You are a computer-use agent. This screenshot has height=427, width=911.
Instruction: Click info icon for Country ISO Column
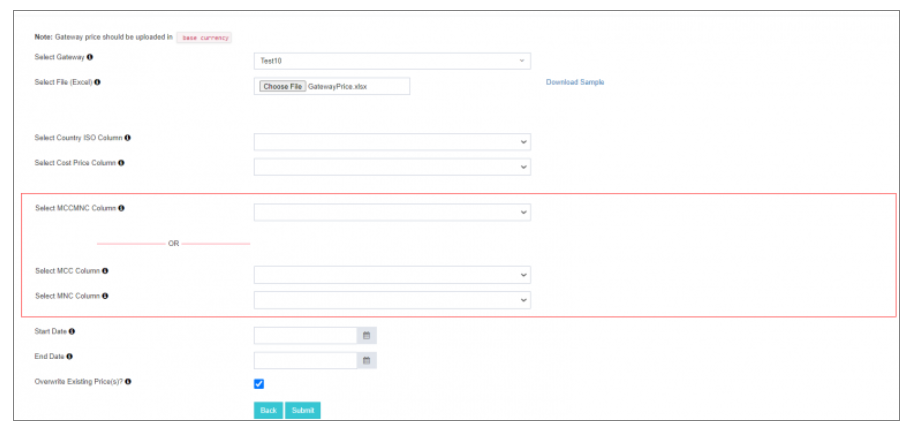(x=127, y=138)
